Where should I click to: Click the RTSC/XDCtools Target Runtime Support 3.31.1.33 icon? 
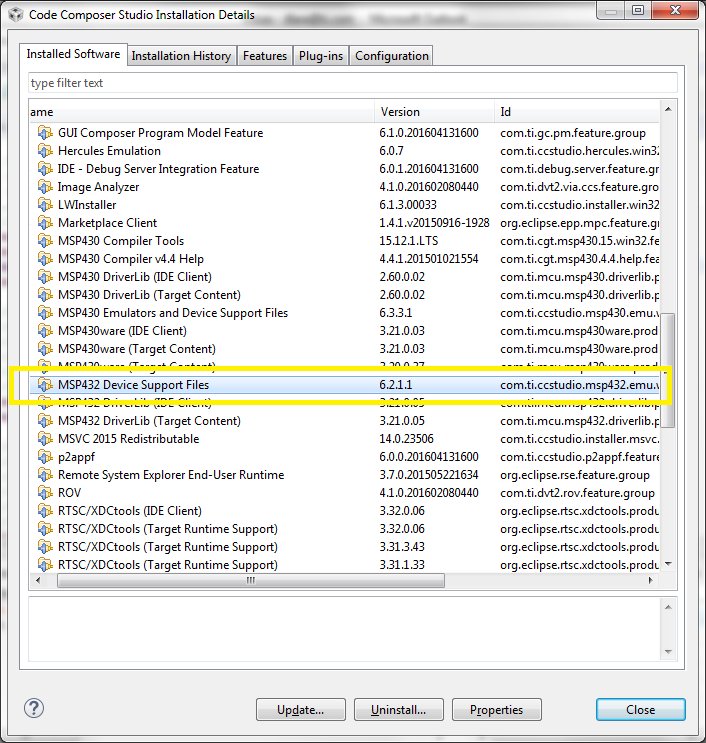[x=45, y=565]
